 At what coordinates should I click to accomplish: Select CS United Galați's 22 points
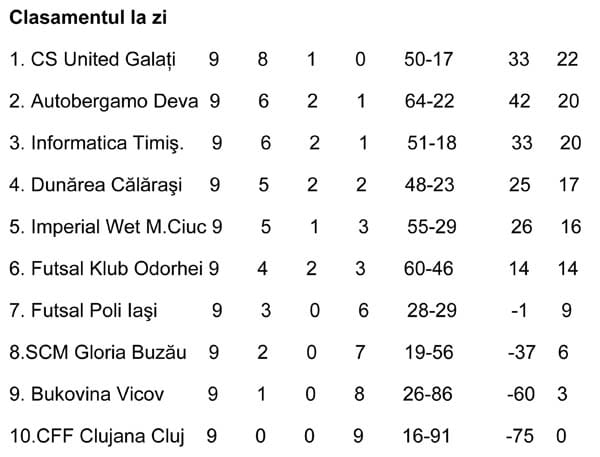pos(567,59)
